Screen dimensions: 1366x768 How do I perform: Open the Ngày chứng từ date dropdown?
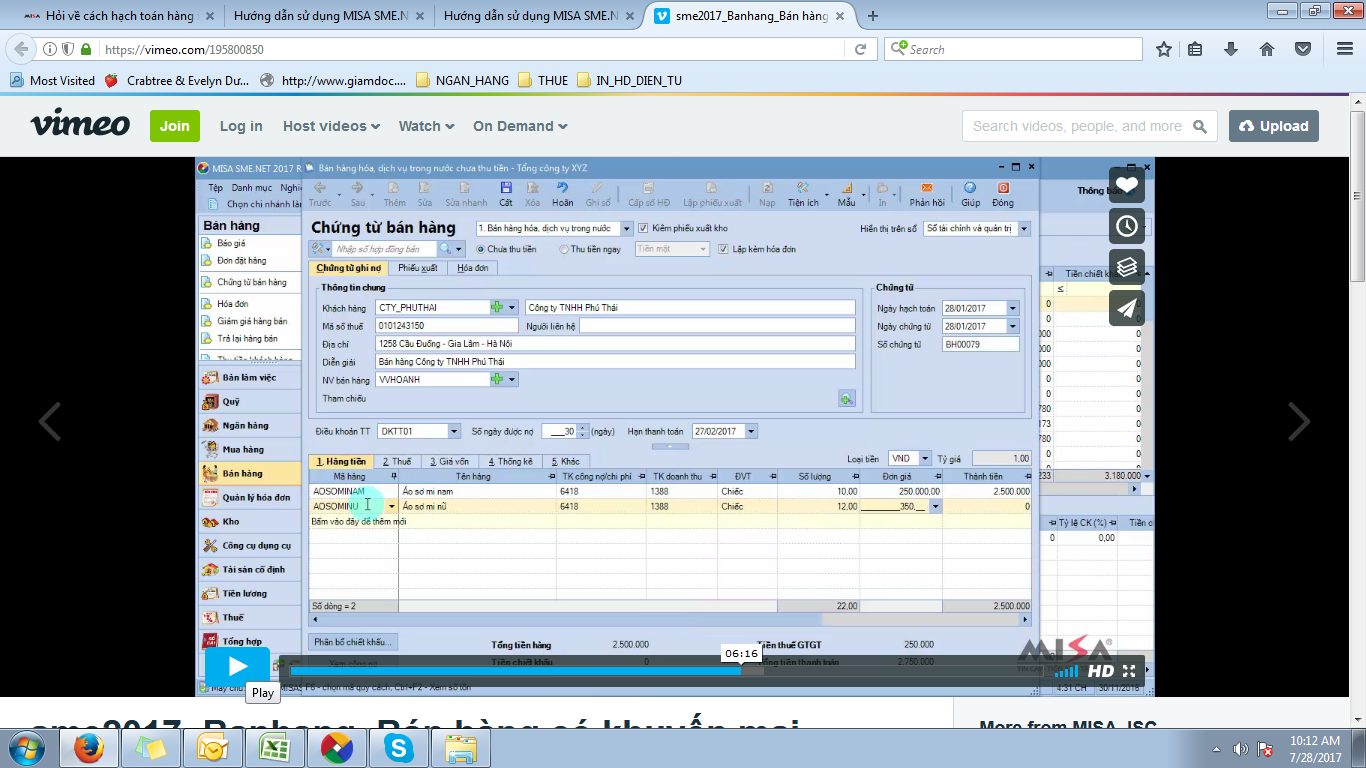(x=1013, y=326)
